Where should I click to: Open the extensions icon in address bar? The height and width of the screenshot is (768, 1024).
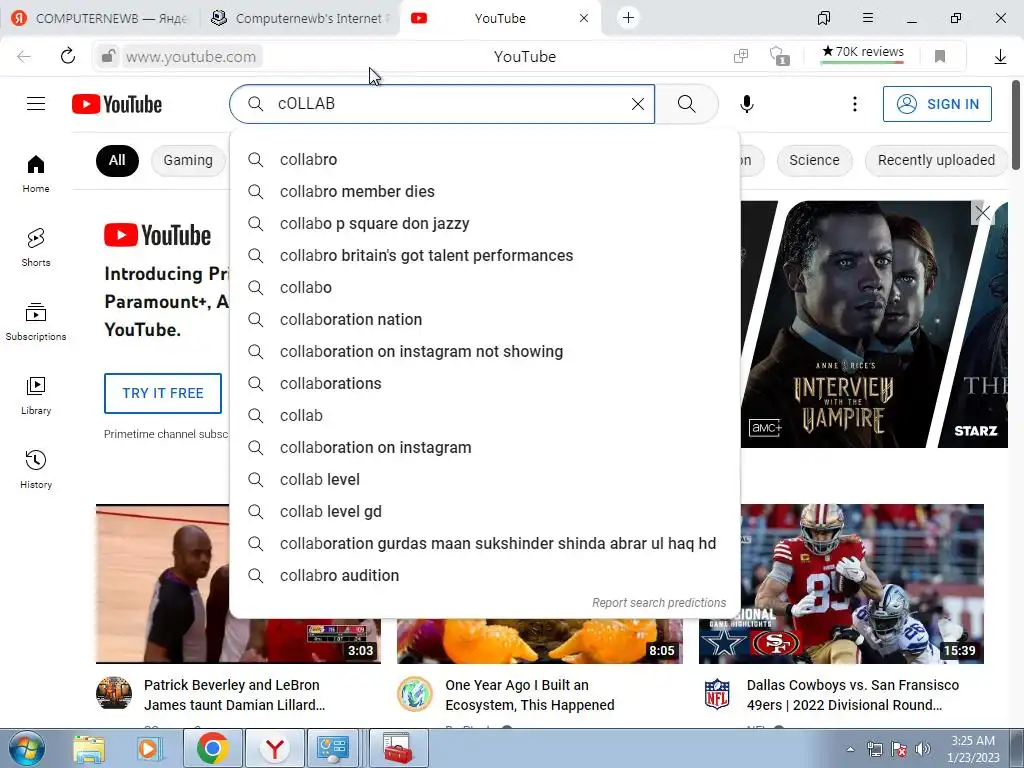[x=778, y=56]
